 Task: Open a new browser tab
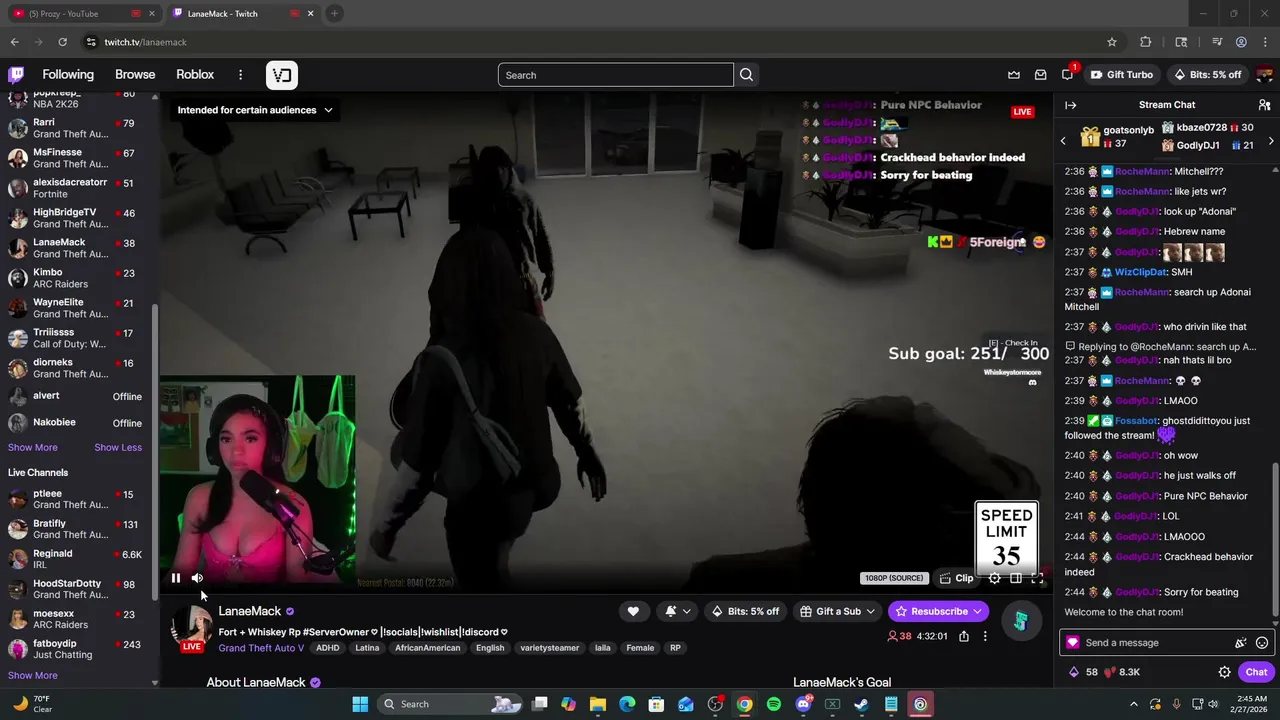[x=334, y=14]
